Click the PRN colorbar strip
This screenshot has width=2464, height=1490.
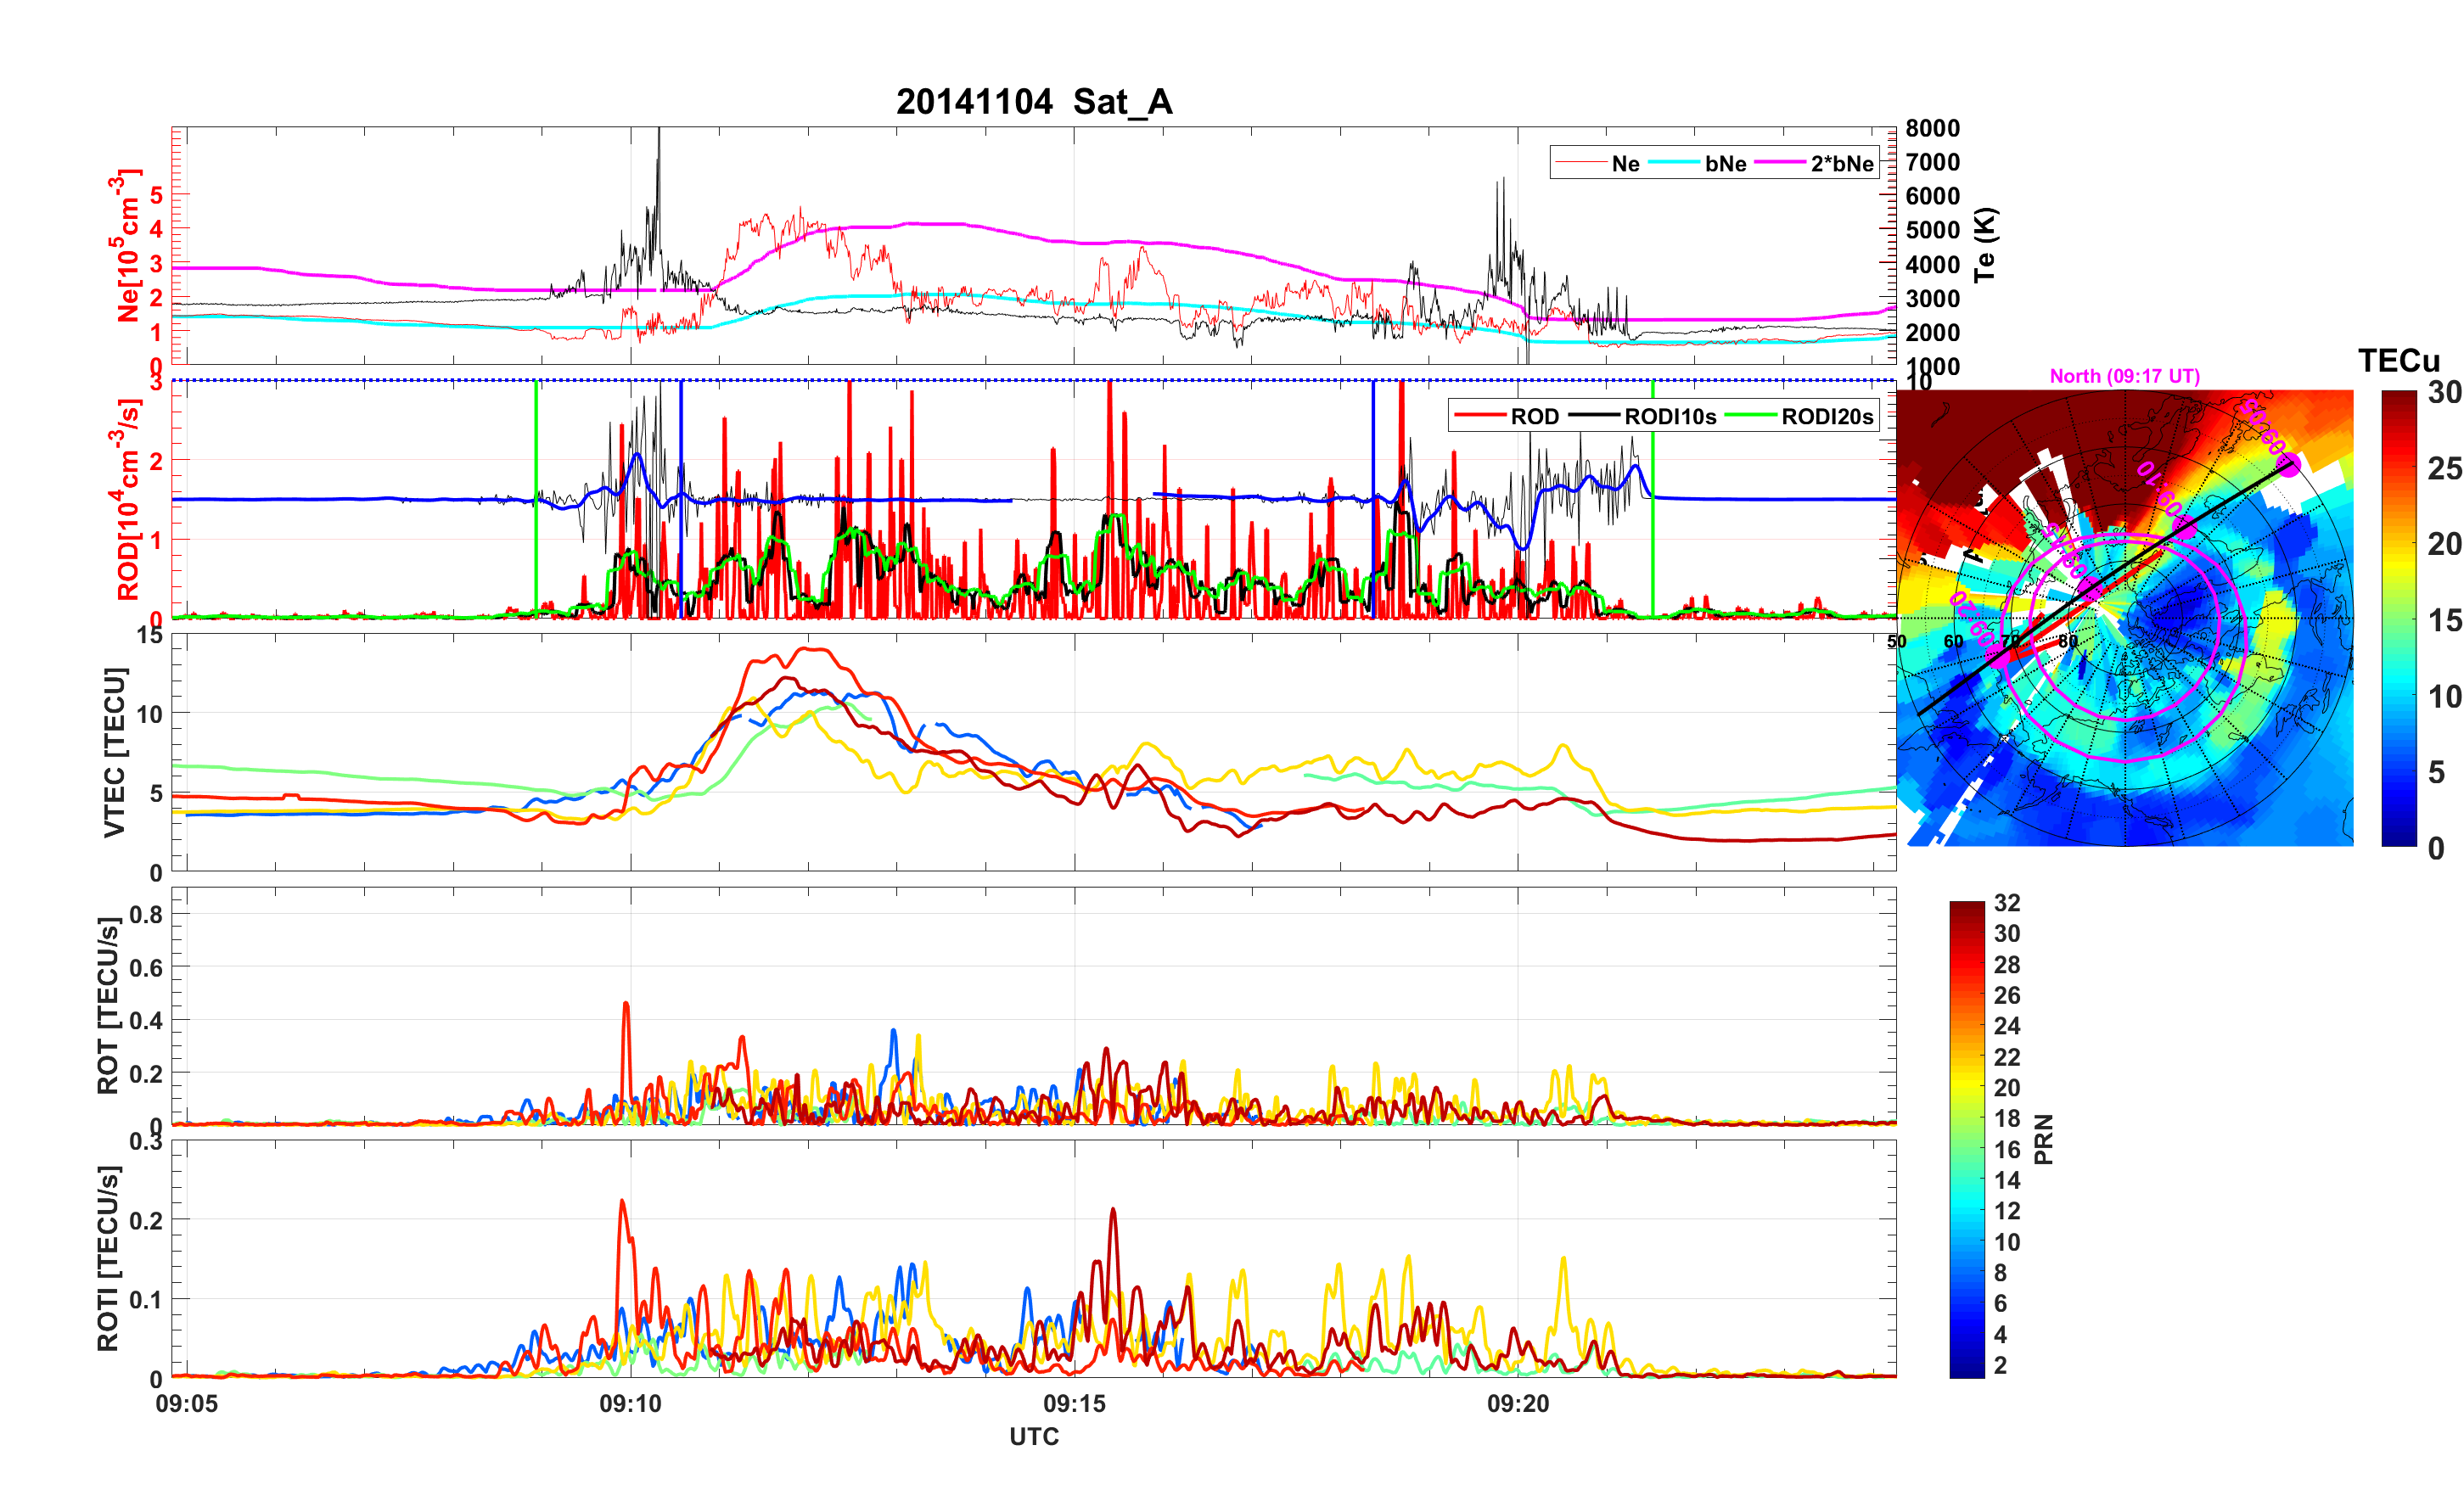[x=1966, y=1139]
